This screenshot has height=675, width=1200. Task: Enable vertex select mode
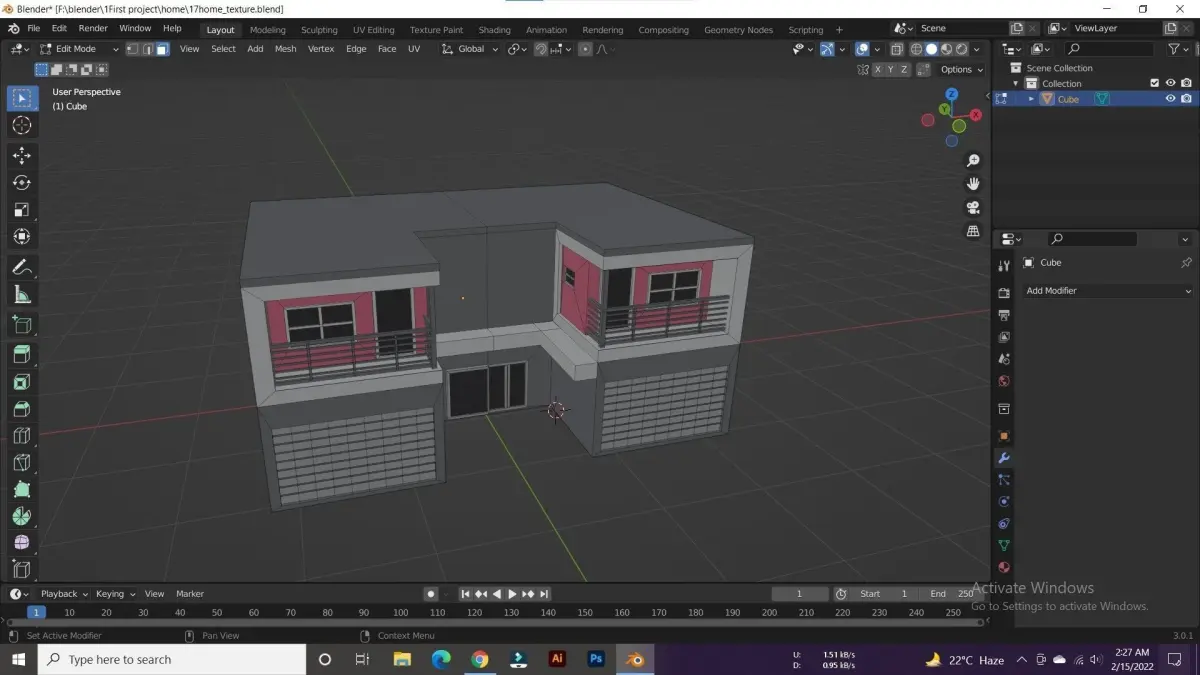[132, 49]
